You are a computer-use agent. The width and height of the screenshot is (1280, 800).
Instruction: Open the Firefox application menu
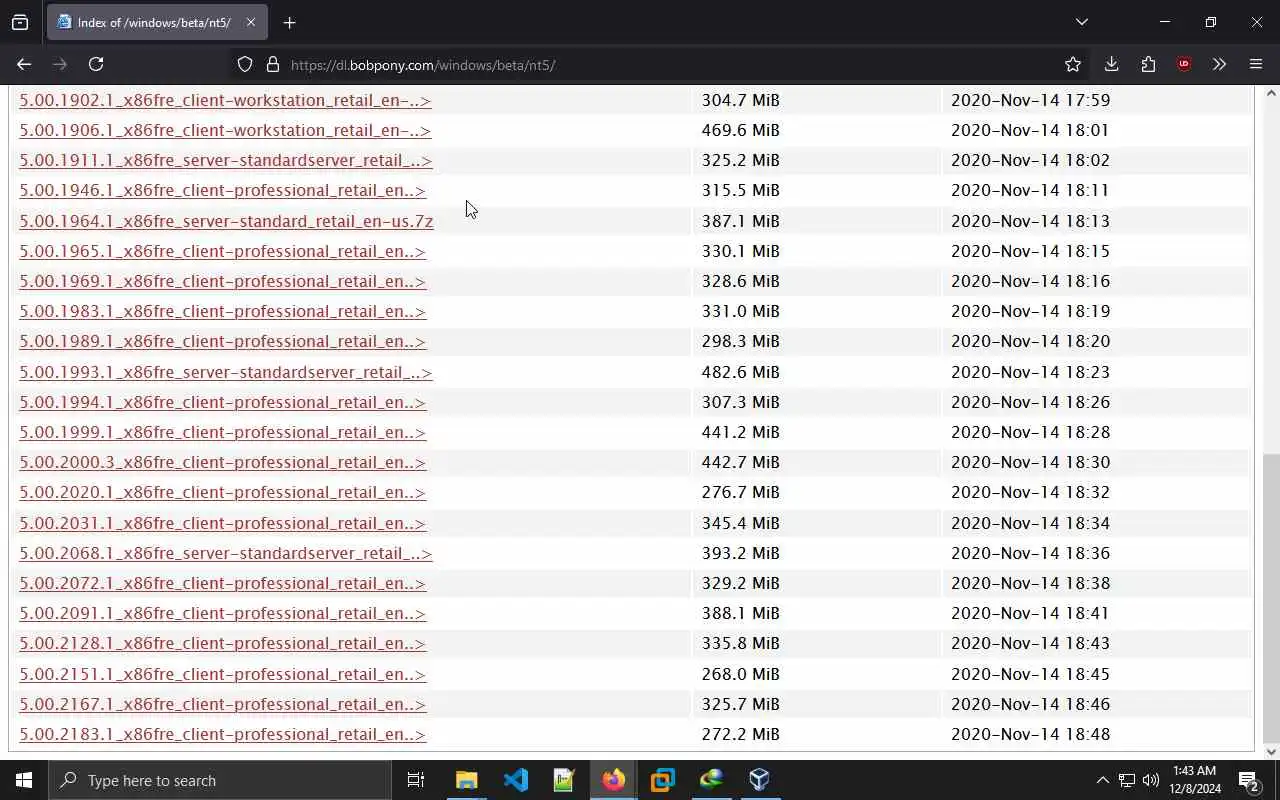tap(1256, 64)
